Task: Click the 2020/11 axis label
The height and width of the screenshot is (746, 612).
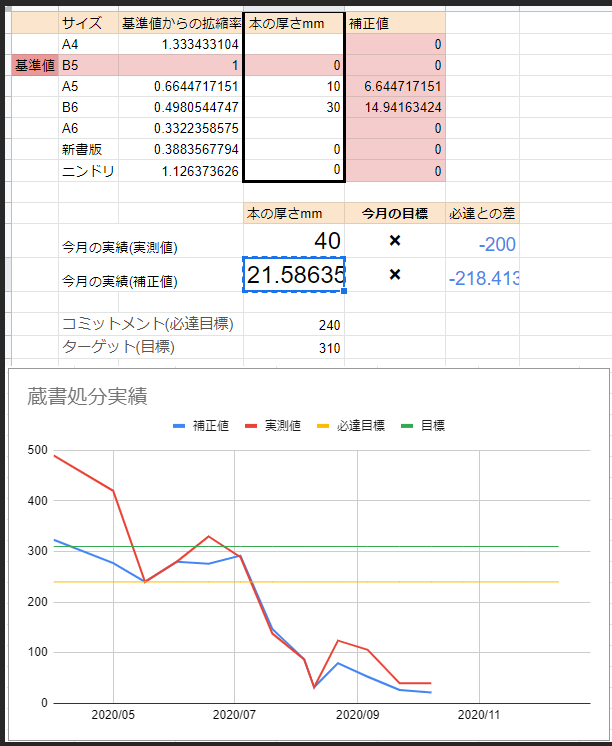Action: [479, 715]
